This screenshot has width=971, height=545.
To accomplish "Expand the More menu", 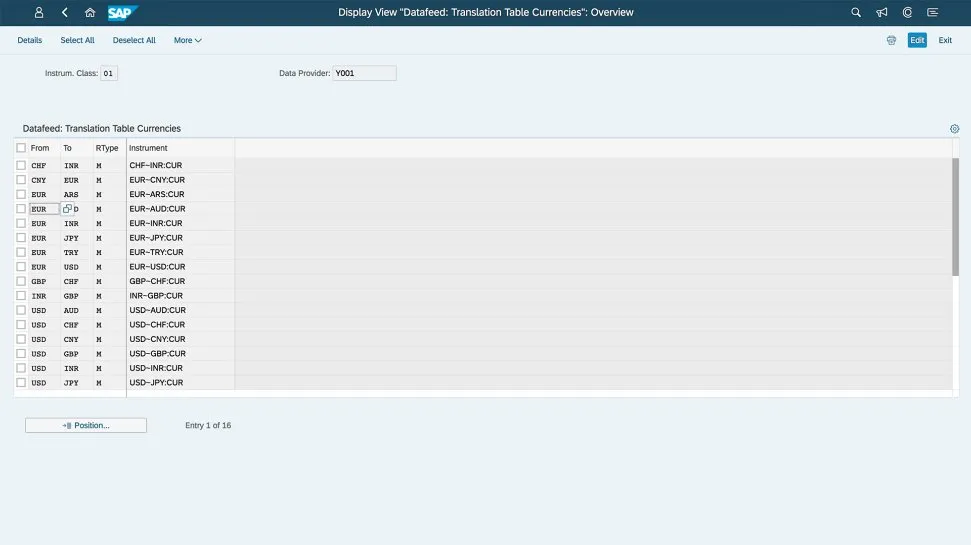I will click(x=187, y=40).
